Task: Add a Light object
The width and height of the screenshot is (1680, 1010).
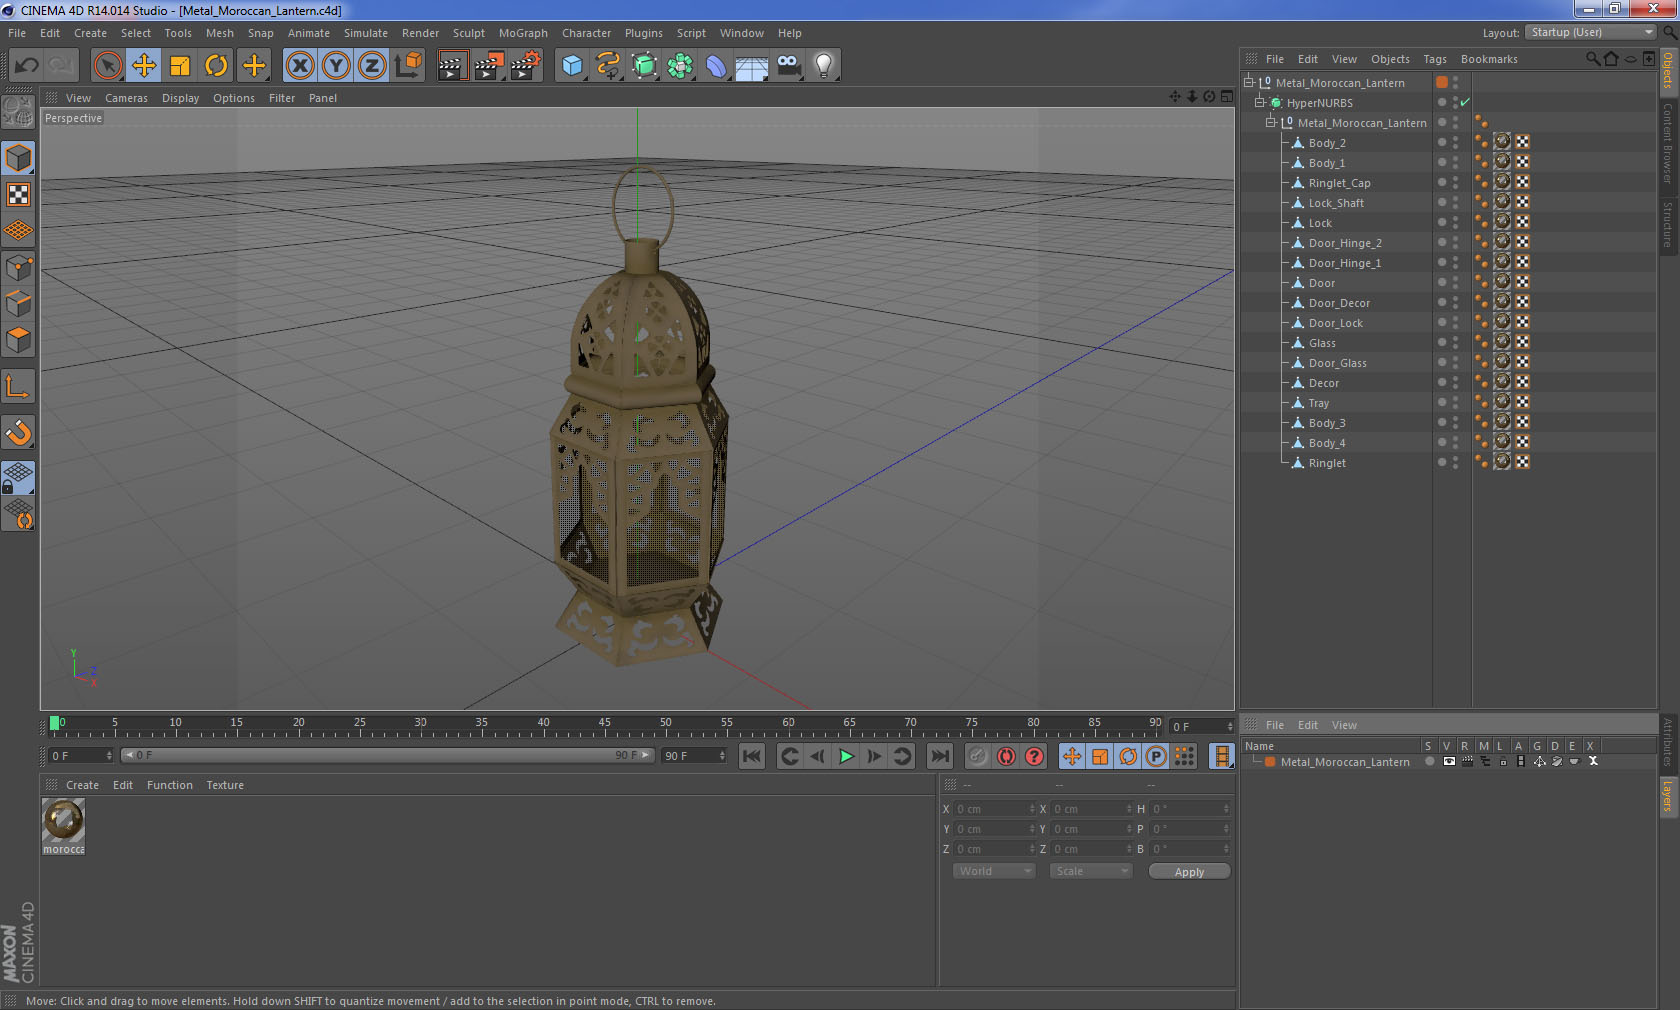Action: coord(824,66)
